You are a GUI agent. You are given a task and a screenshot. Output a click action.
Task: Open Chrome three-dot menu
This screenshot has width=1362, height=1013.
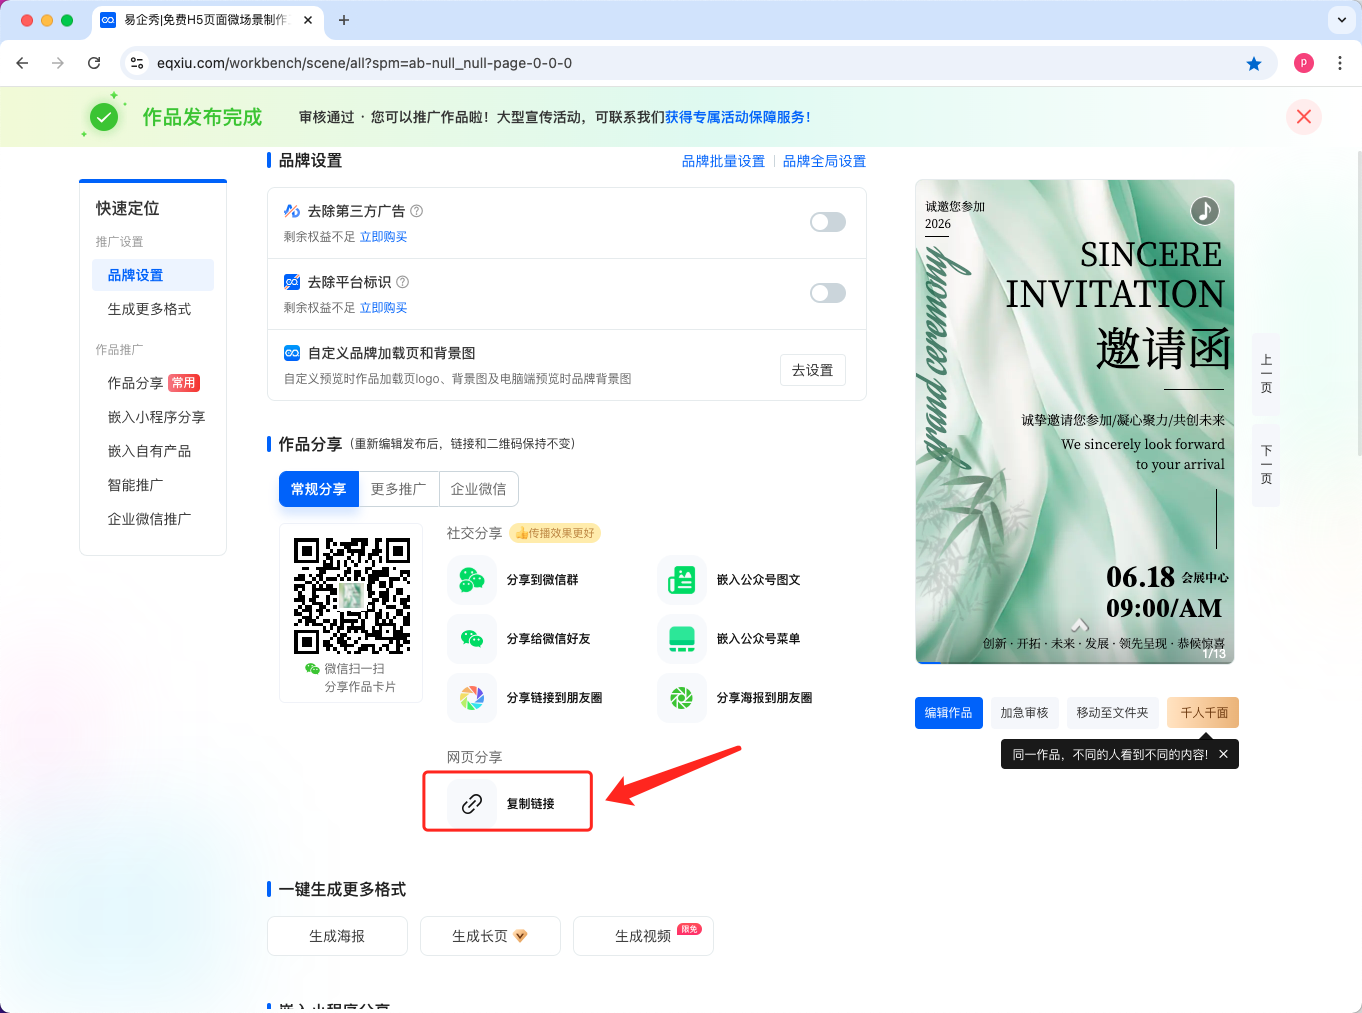[x=1340, y=63]
